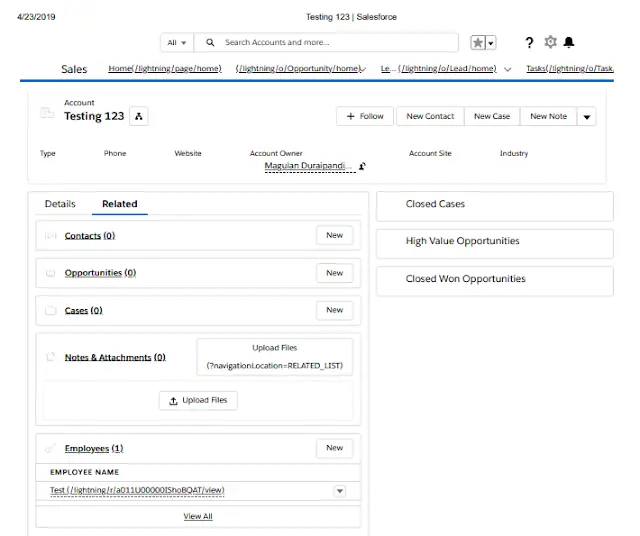Click the Type field label

[47, 153]
